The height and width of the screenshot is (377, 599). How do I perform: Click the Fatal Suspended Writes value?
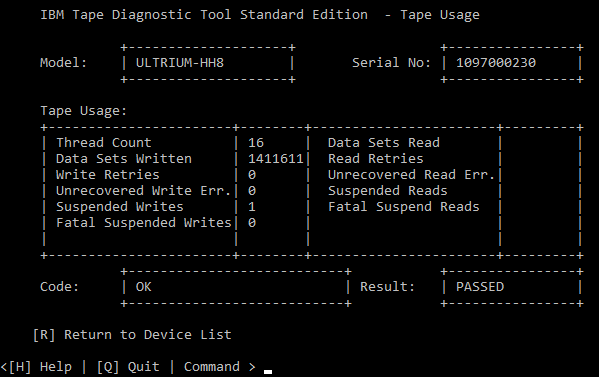pos(252,223)
